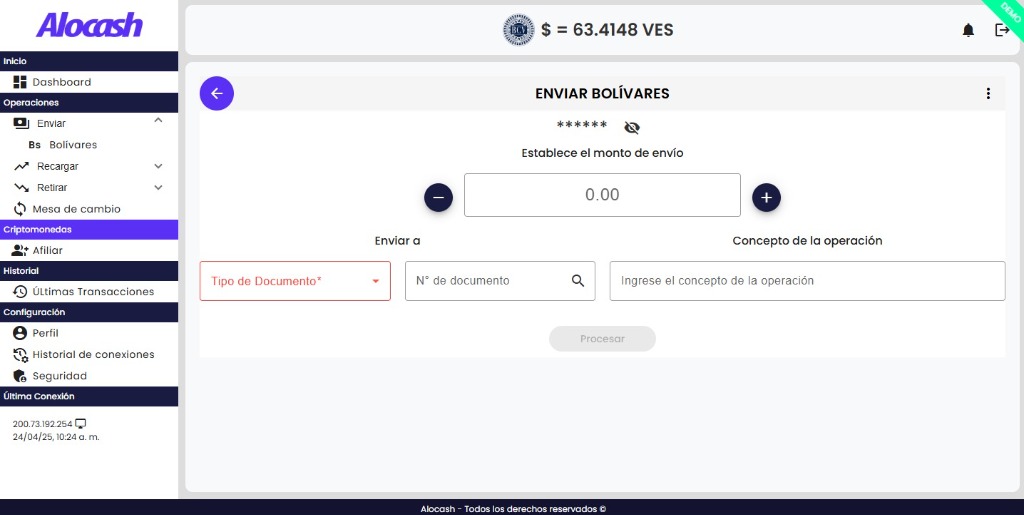Click the Procesar button
Screen dimensions: 1024x515
coord(602,339)
